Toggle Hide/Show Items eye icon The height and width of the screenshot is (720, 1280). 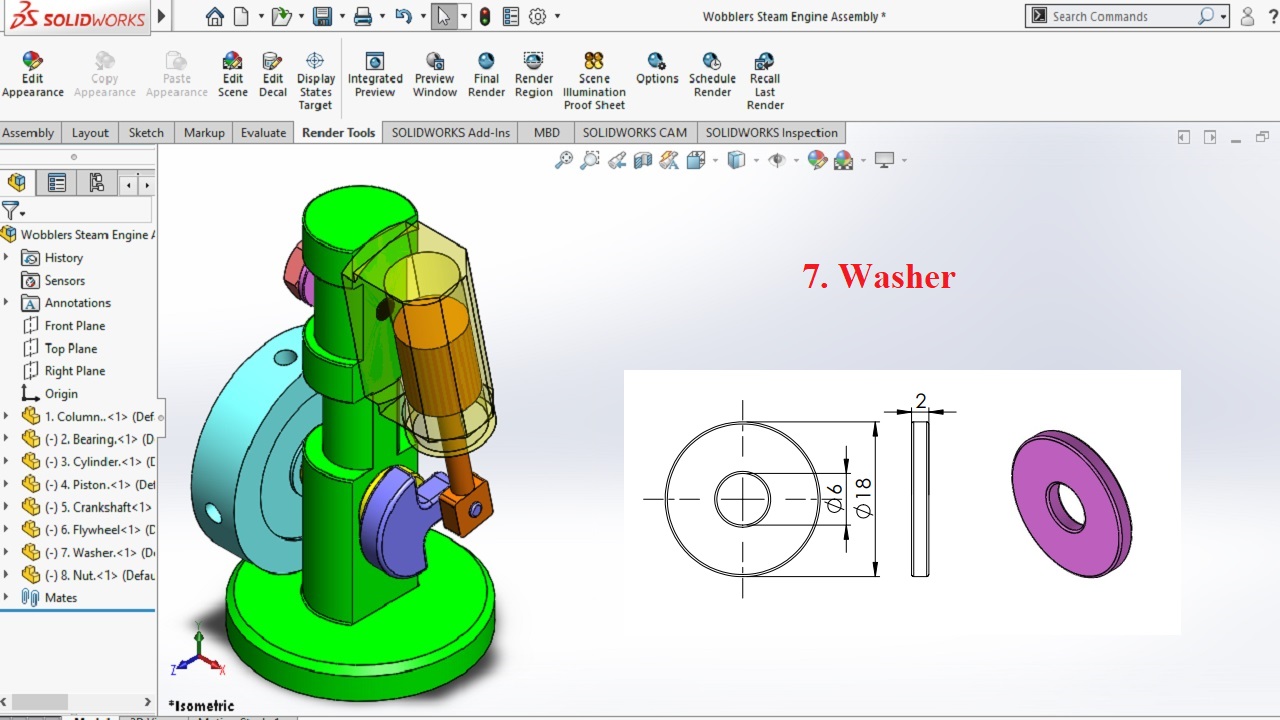tap(777, 160)
